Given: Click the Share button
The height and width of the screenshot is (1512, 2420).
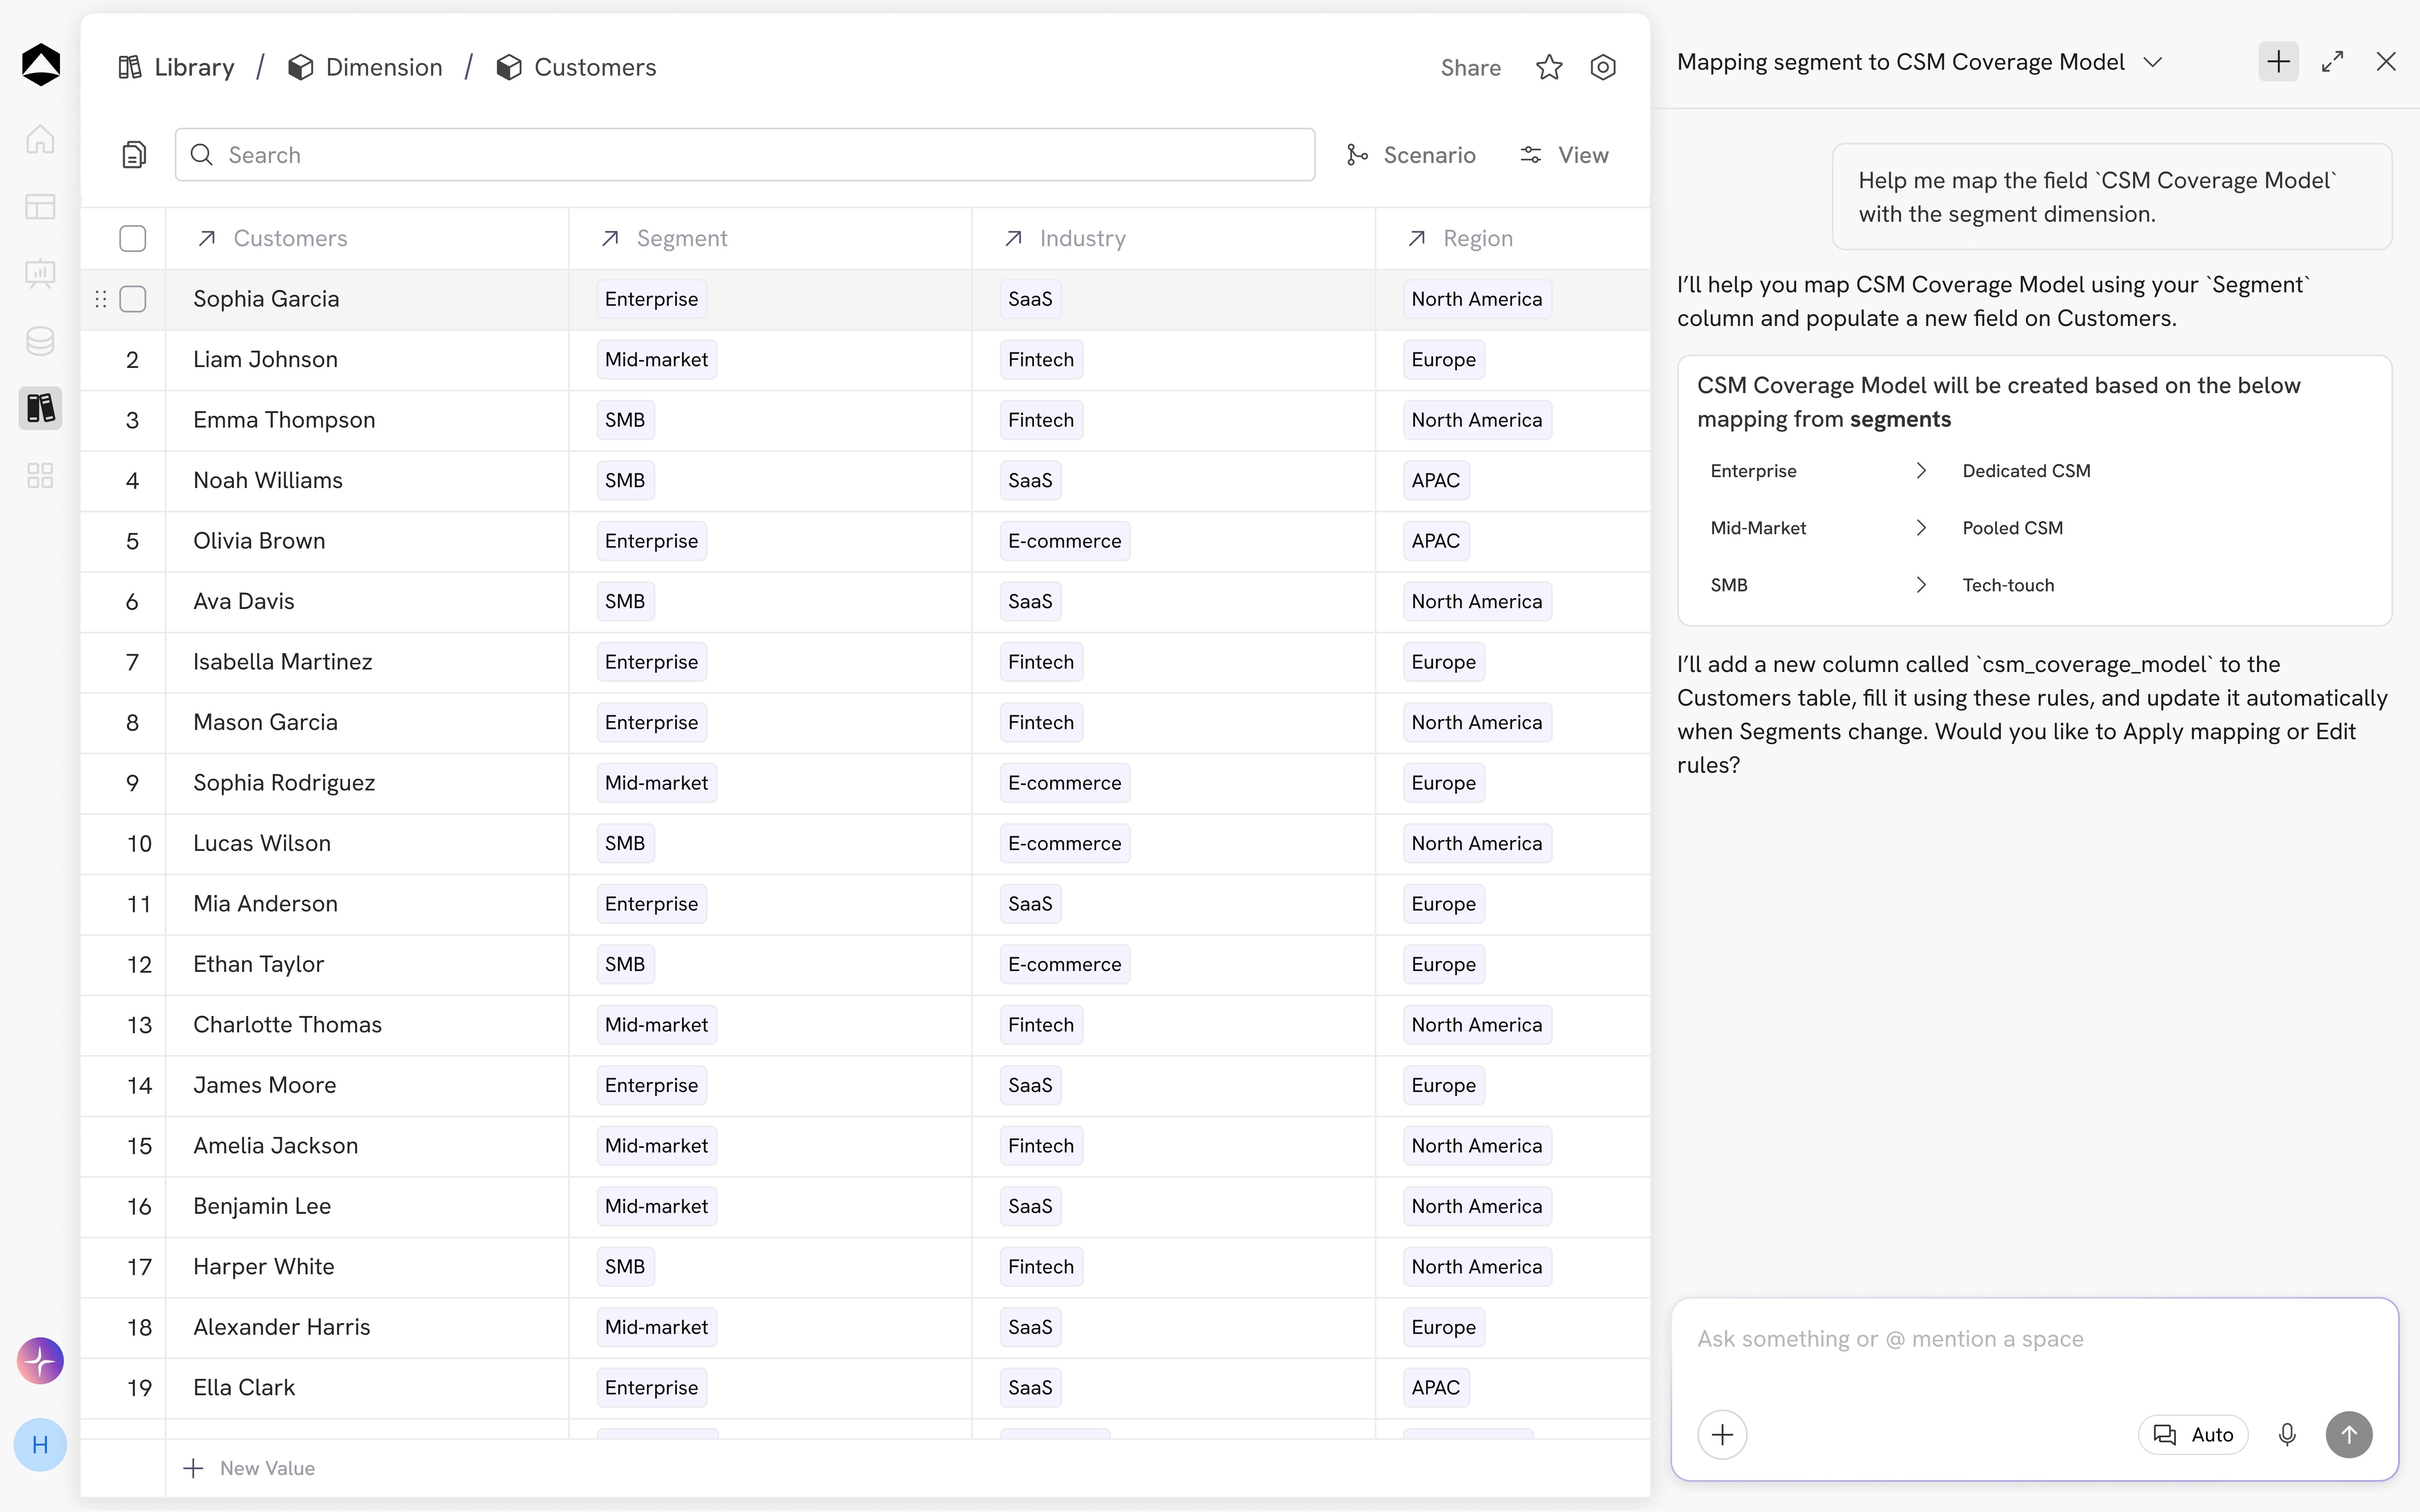Looking at the screenshot, I should click(x=1470, y=67).
